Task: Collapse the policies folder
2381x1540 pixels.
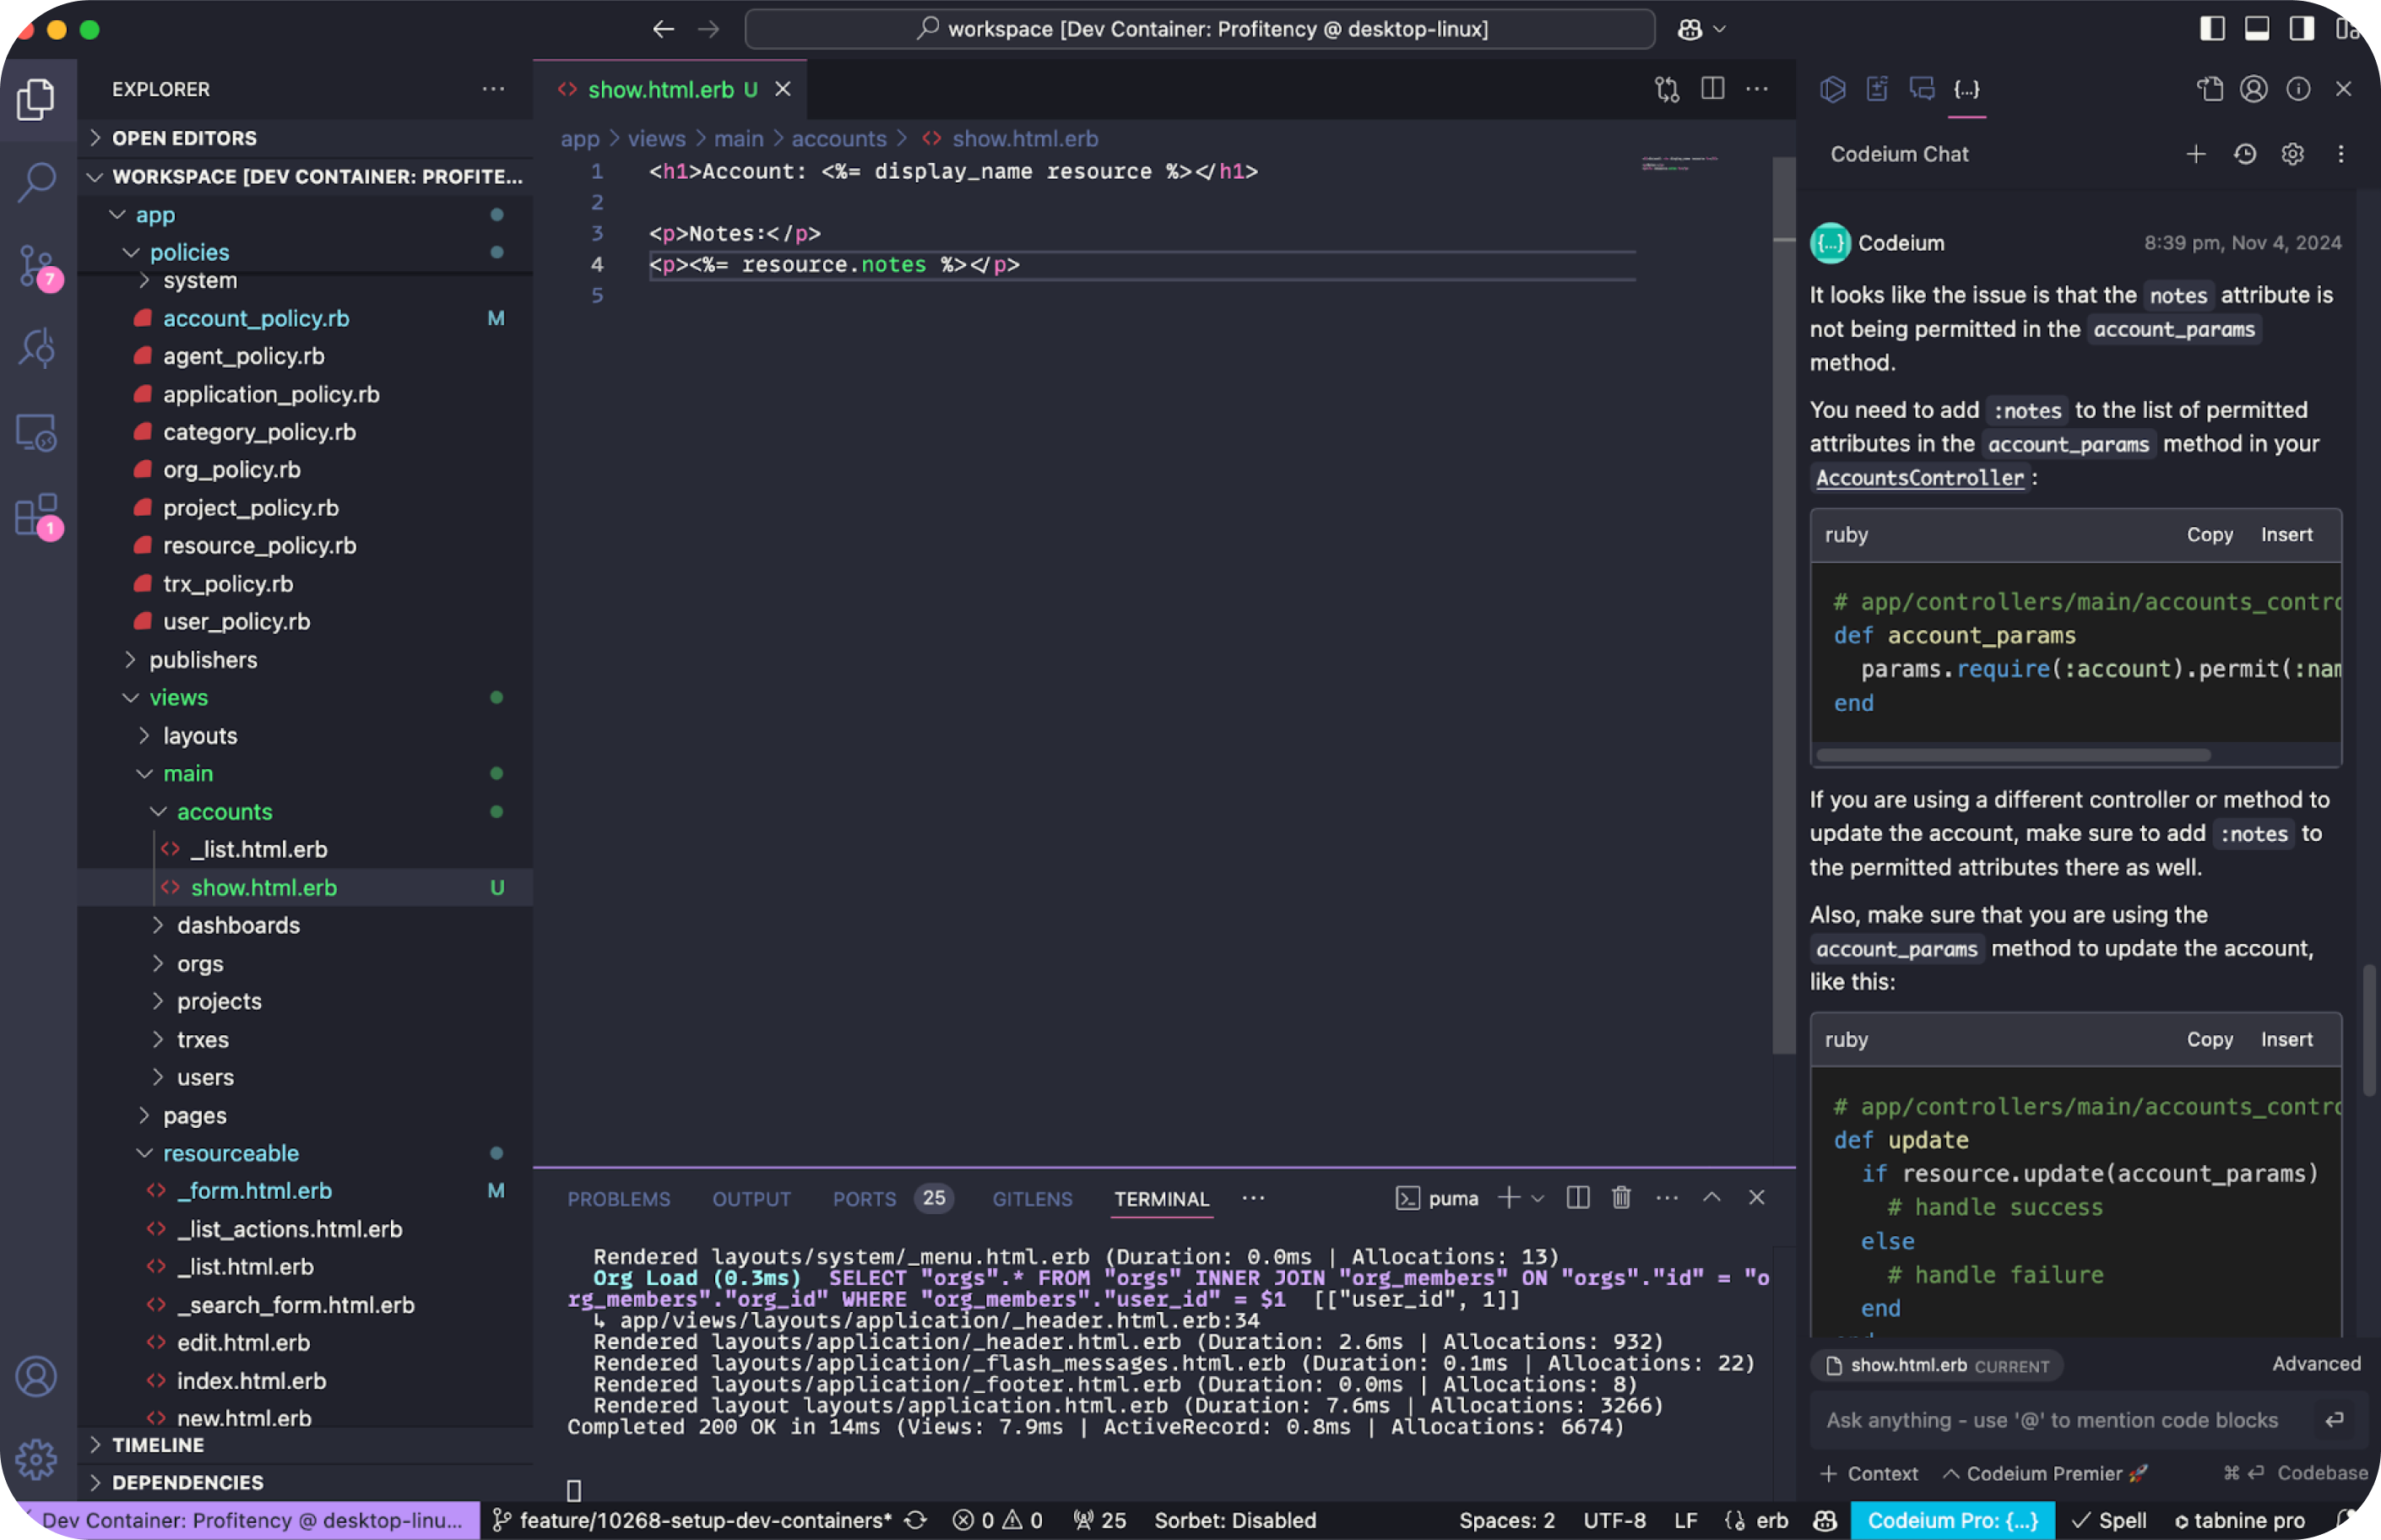Action: [x=188, y=252]
